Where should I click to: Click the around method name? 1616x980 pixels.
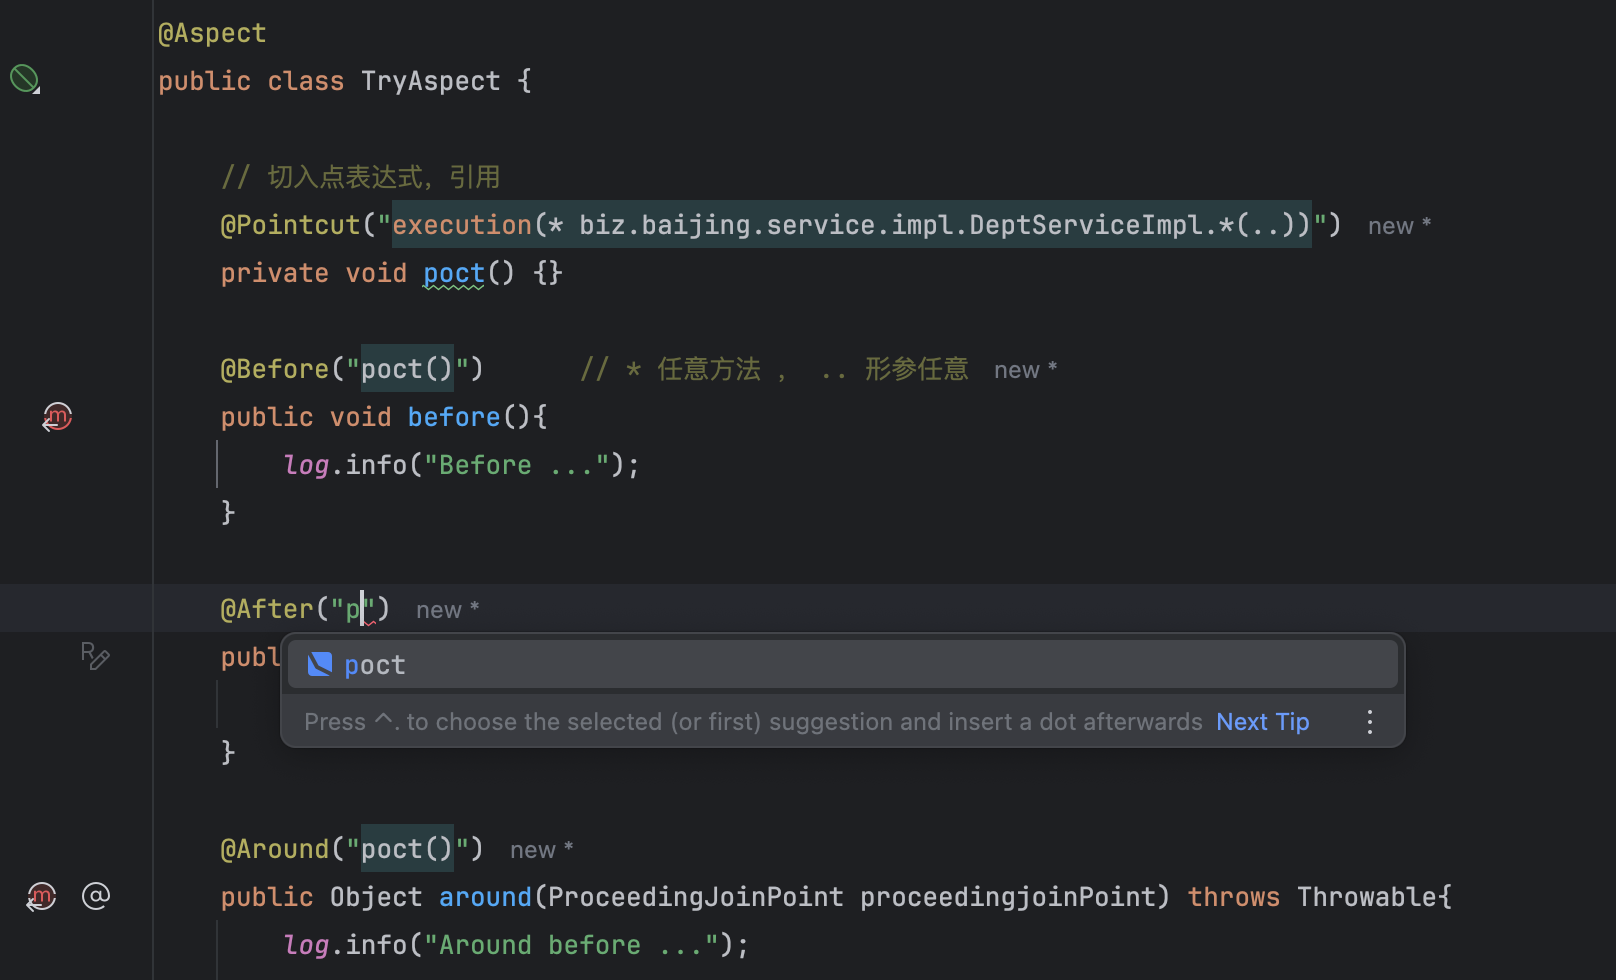485,897
